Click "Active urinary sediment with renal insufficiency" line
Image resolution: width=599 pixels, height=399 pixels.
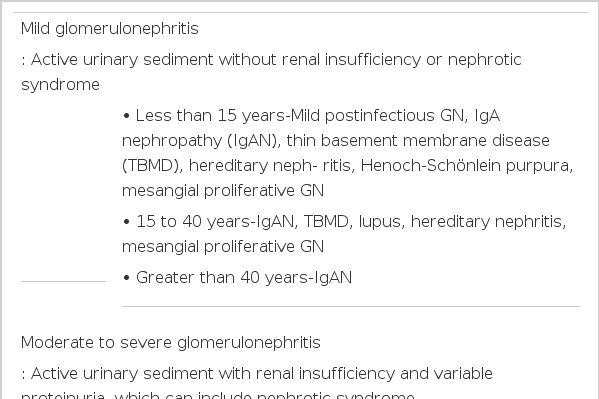[x=257, y=373]
